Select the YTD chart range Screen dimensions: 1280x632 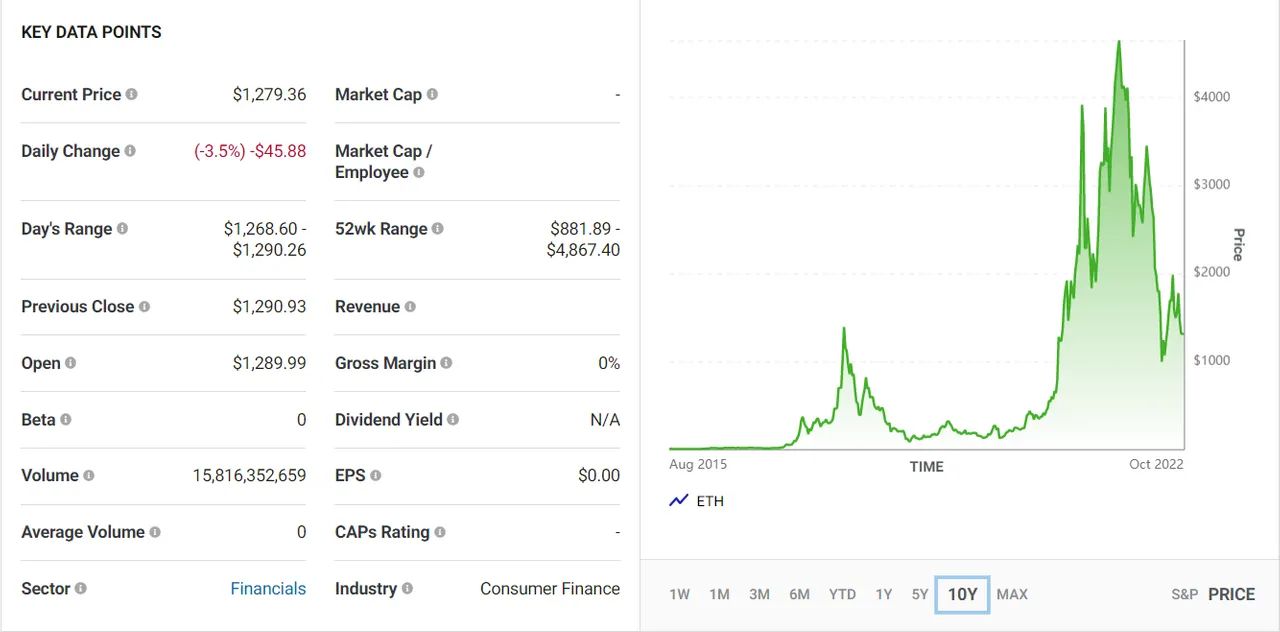[x=842, y=594]
